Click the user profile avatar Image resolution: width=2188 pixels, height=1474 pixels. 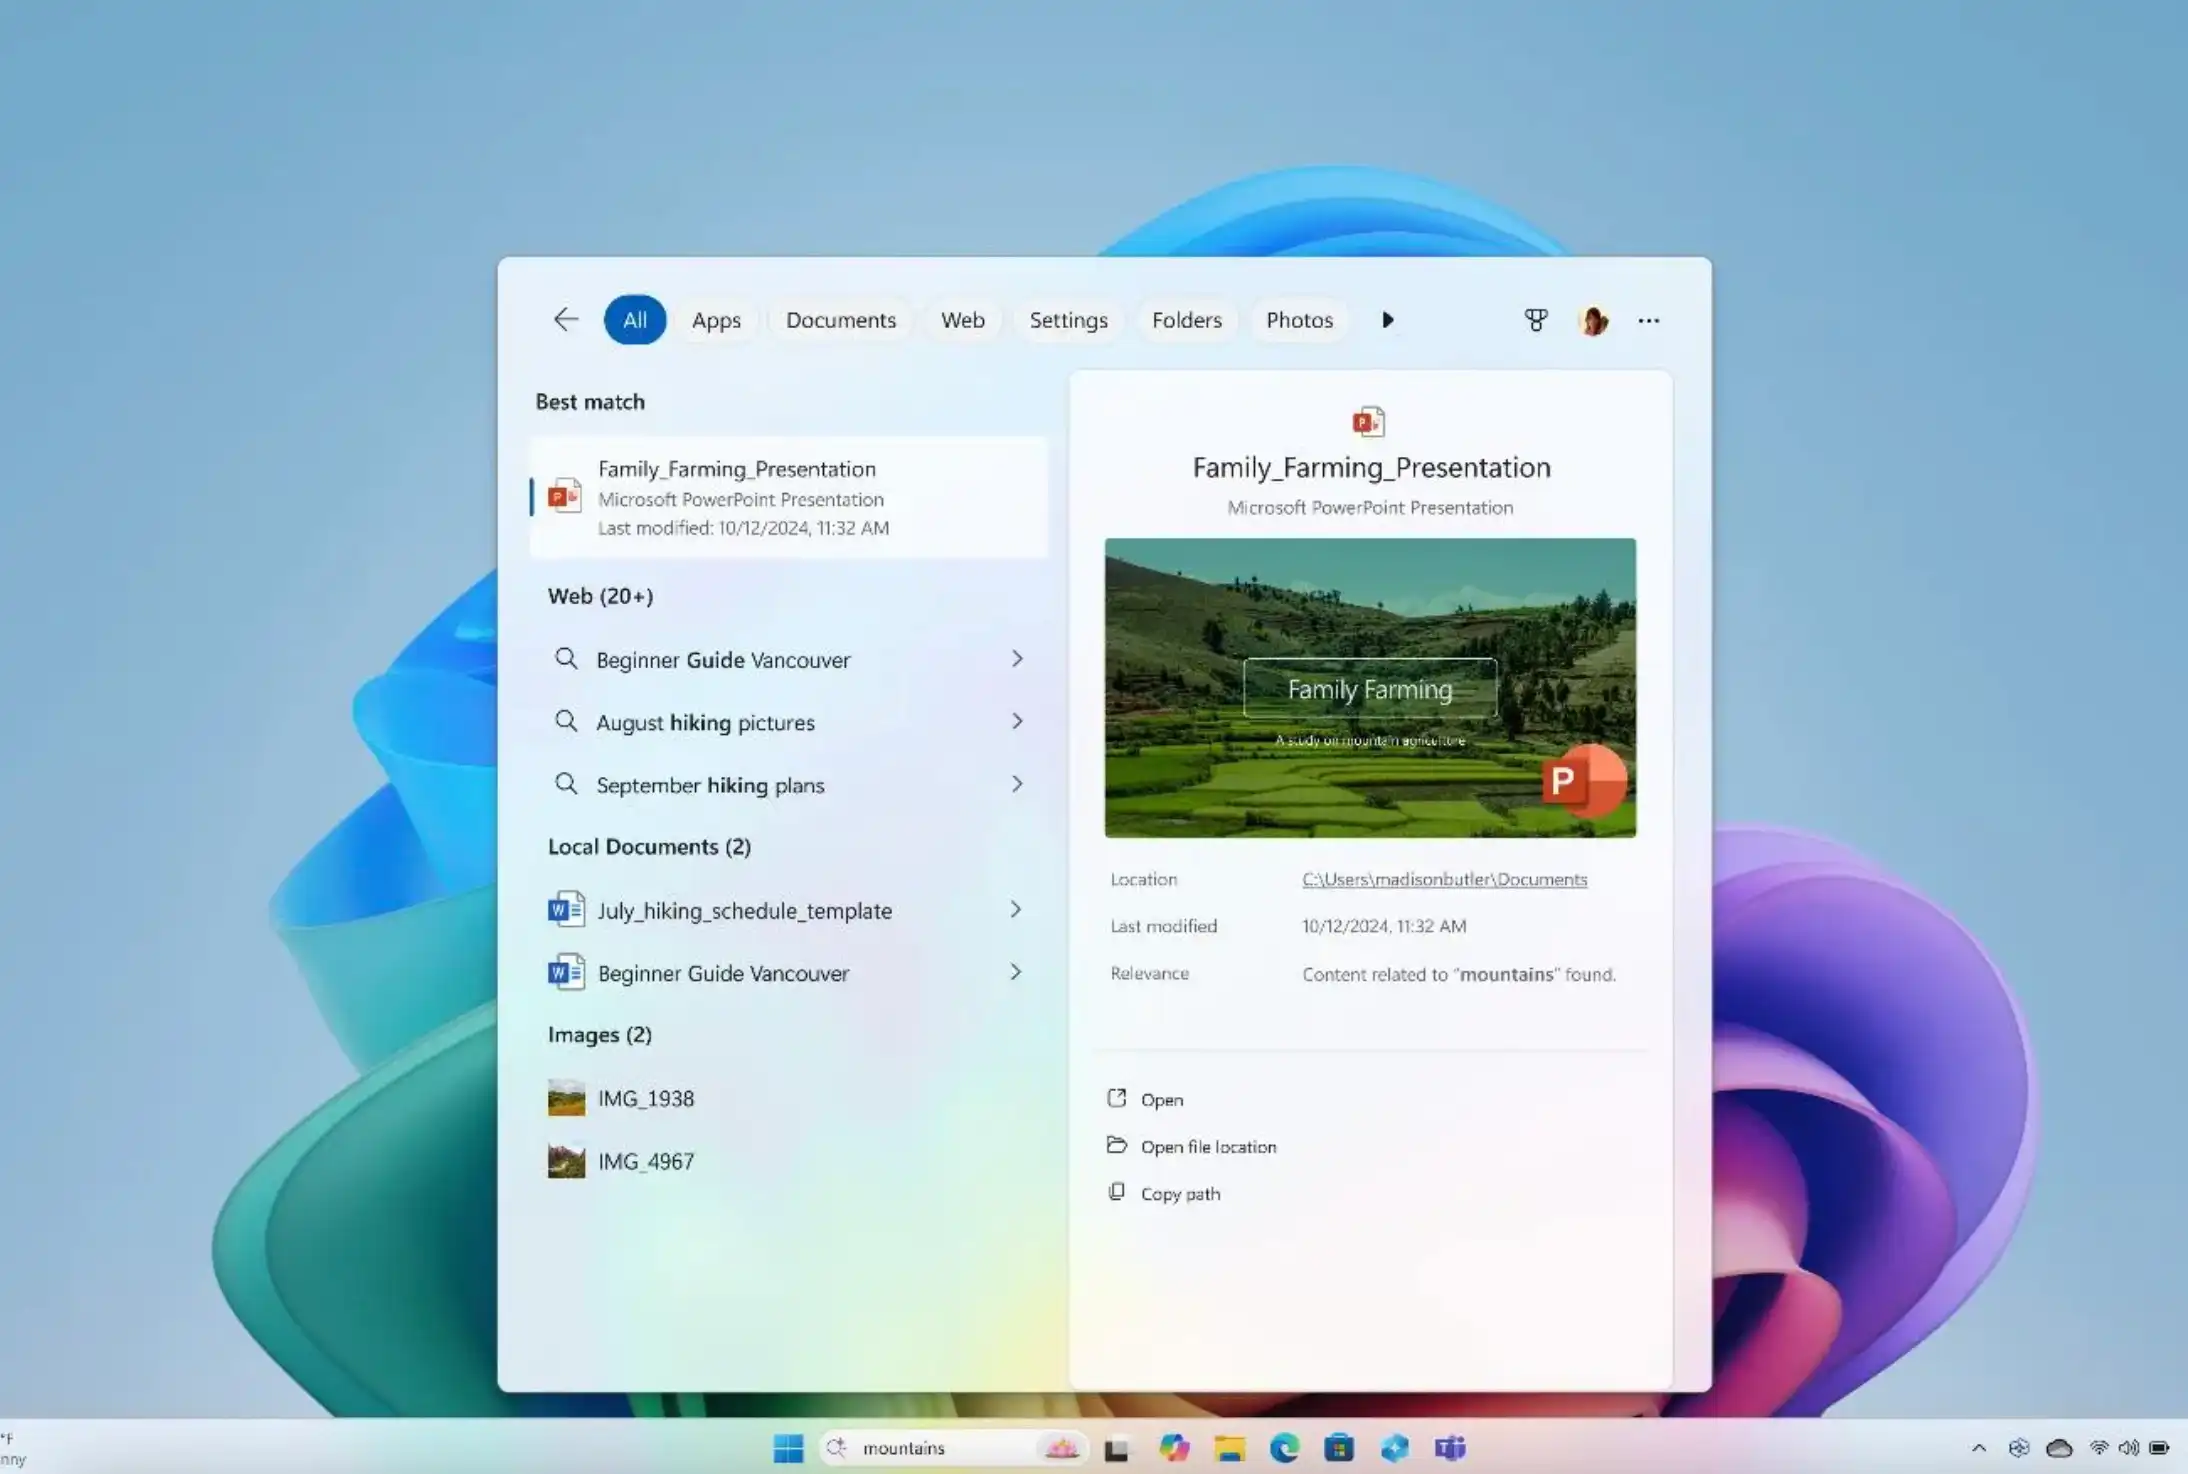[x=1593, y=320]
